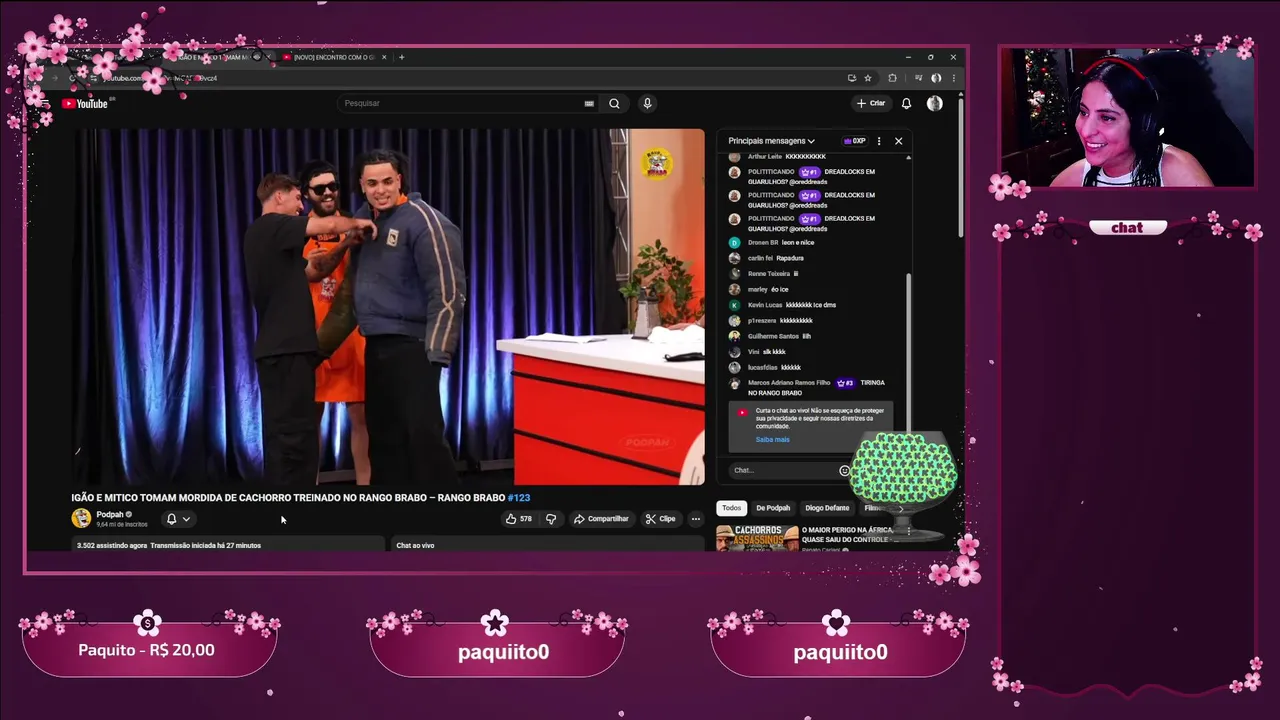Screen dimensions: 1280x720
Task: Click the 3.502 assistindo agora description text
Action: click(x=169, y=545)
